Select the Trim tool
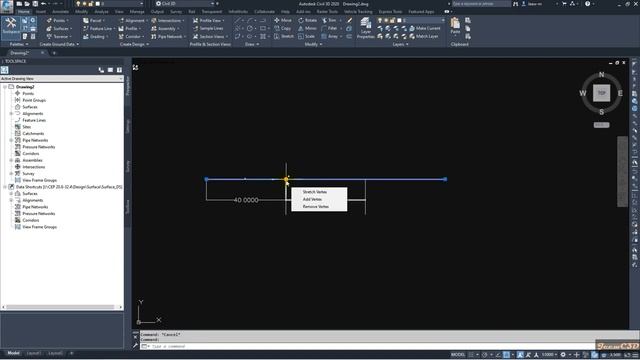Viewport: 640px width, 360px height. coord(330,20)
